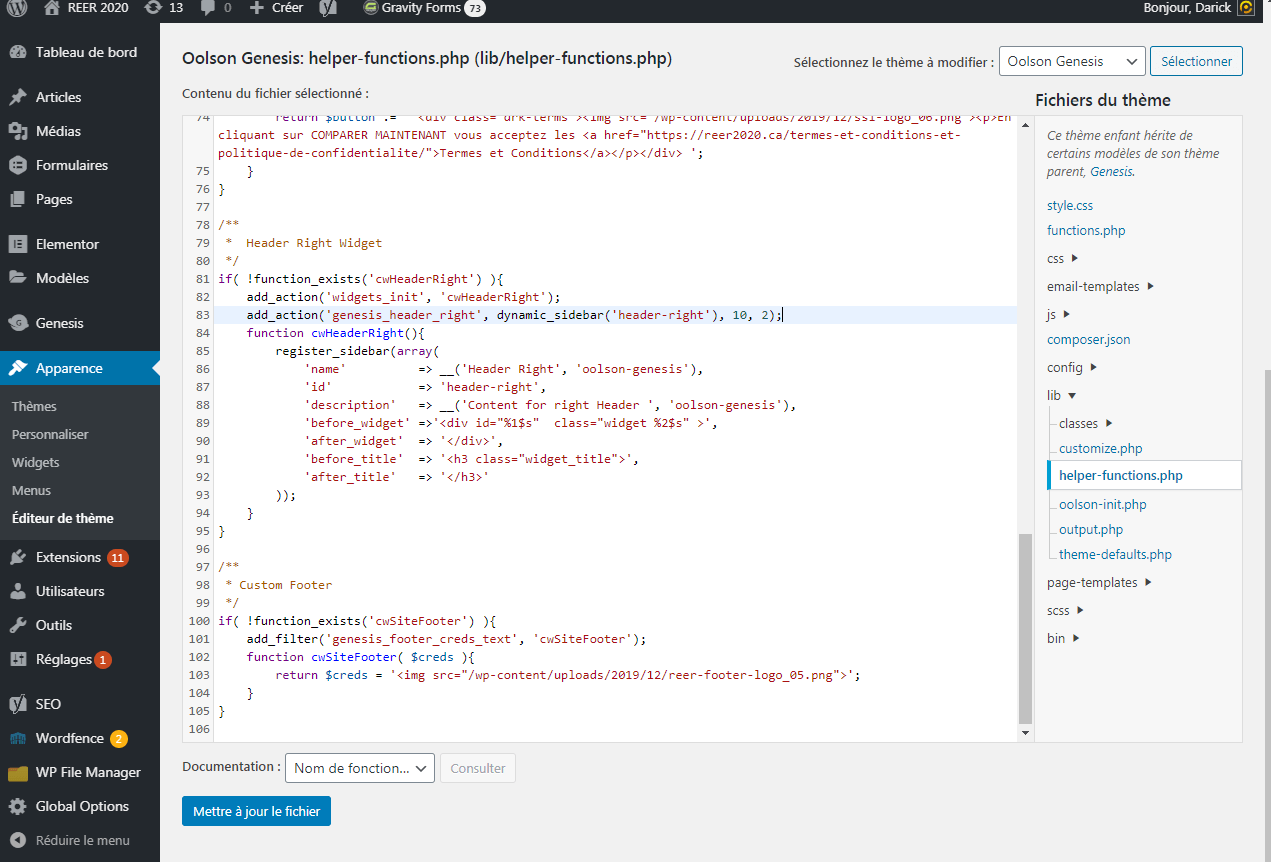The width and height of the screenshot is (1271, 862).
Task: Expand the classes subfolder
Action: [x=1109, y=424]
